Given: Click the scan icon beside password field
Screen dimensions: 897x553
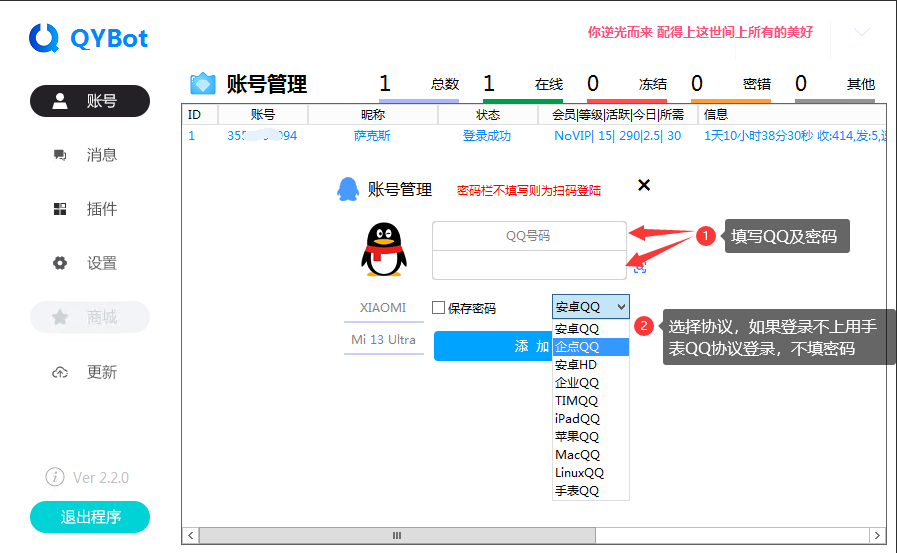Looking at the screenshot, I should click(640, 268).
